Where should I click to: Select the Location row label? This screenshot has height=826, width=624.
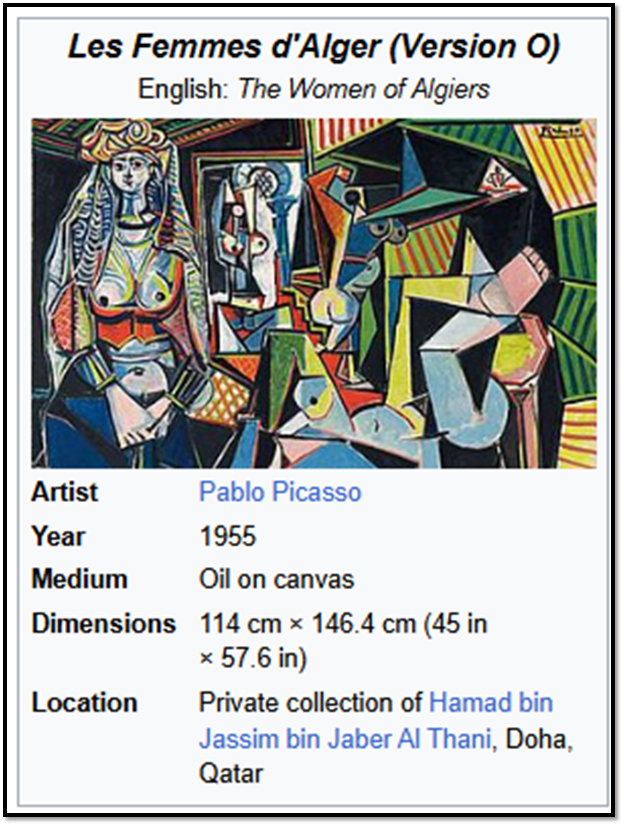click(x=84, y=702)
